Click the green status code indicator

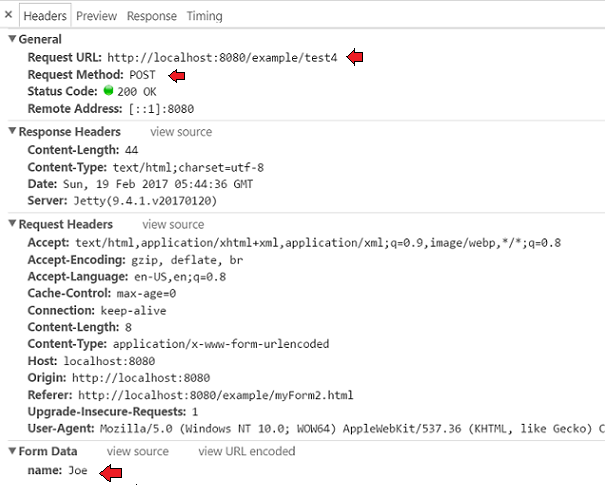(x=109, y=91)
